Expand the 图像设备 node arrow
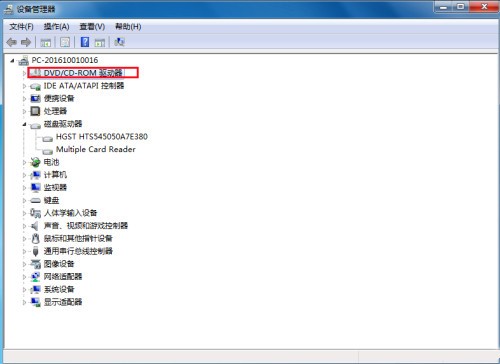 (24, 264)
